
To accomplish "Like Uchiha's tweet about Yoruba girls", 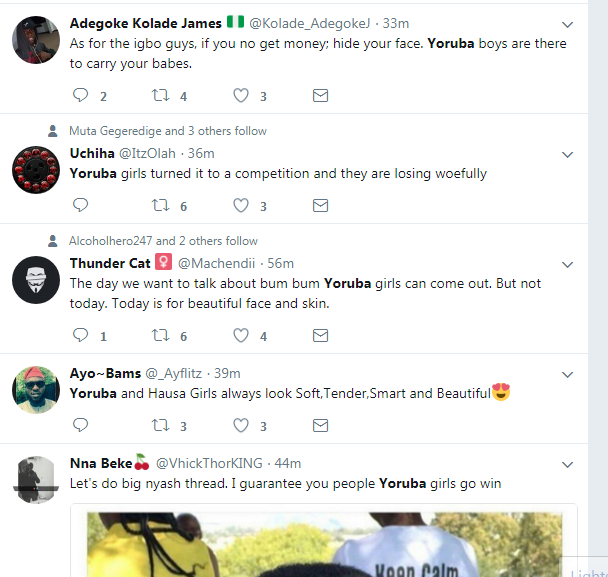I will point(241,205).
